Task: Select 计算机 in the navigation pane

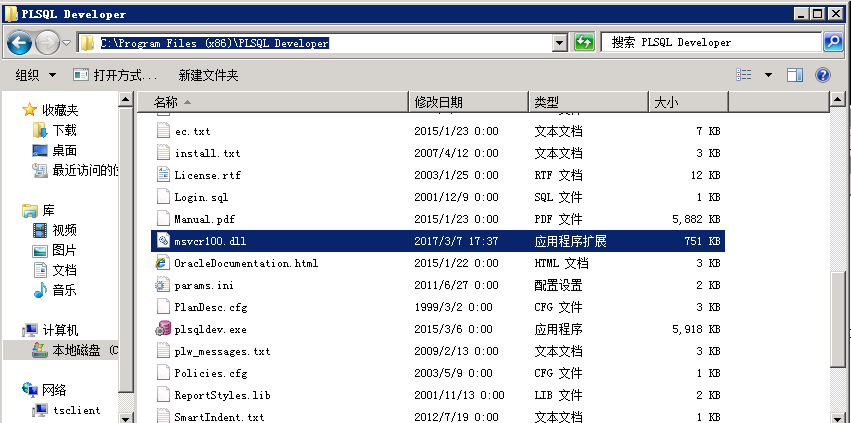Action: [60, 330]
